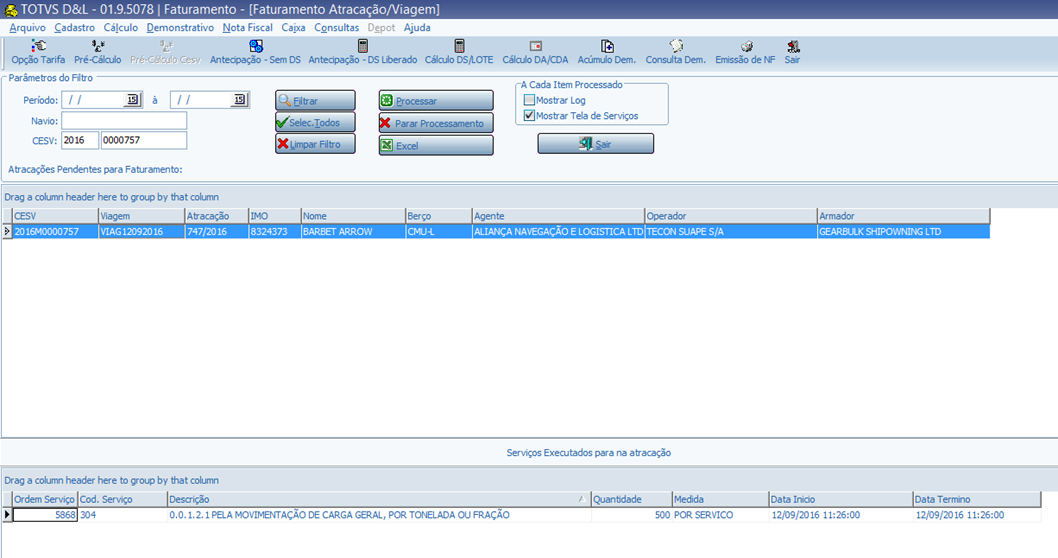Select Antecipação - DS Liberado toolbar icon
The height and width of the screenshot is (558, 1058).
click(362, 47)
